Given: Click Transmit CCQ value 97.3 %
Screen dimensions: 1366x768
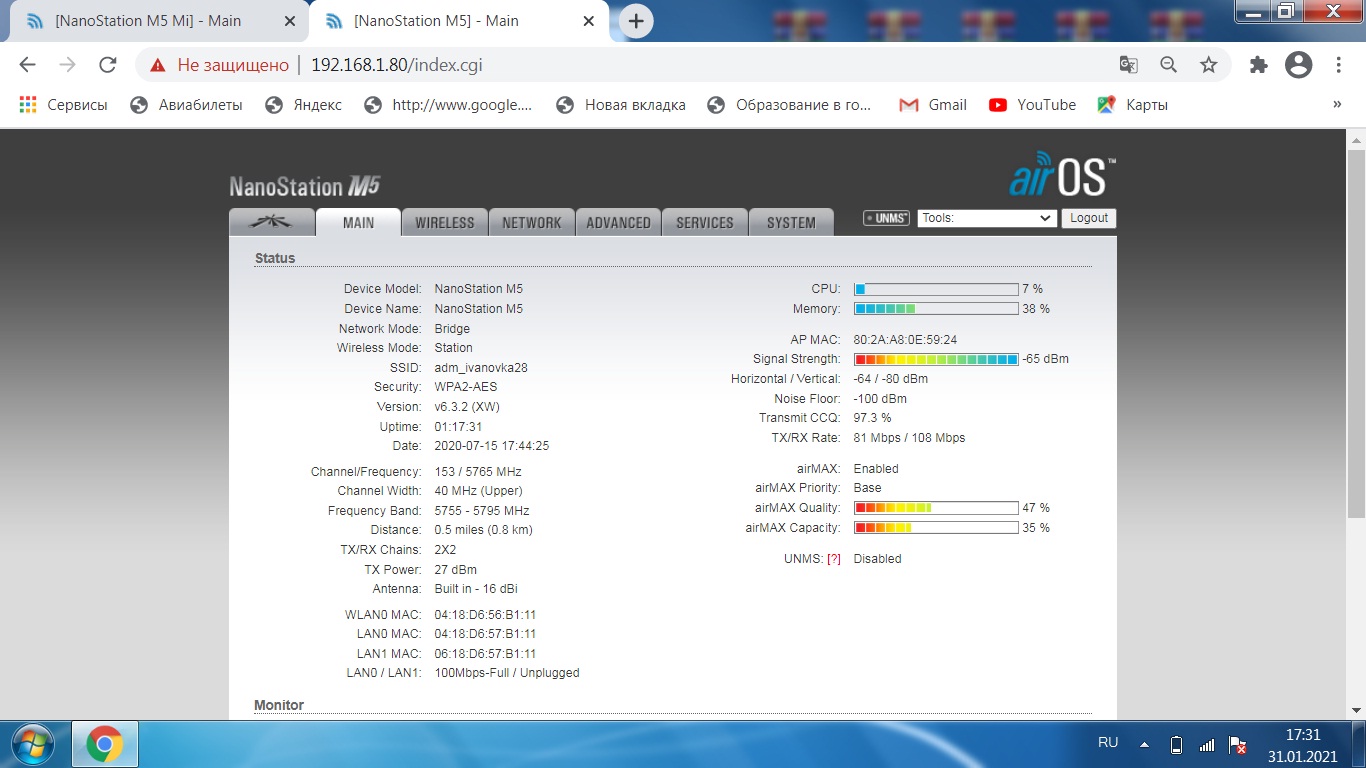Looking at the screenshot, I should (872, 418).
